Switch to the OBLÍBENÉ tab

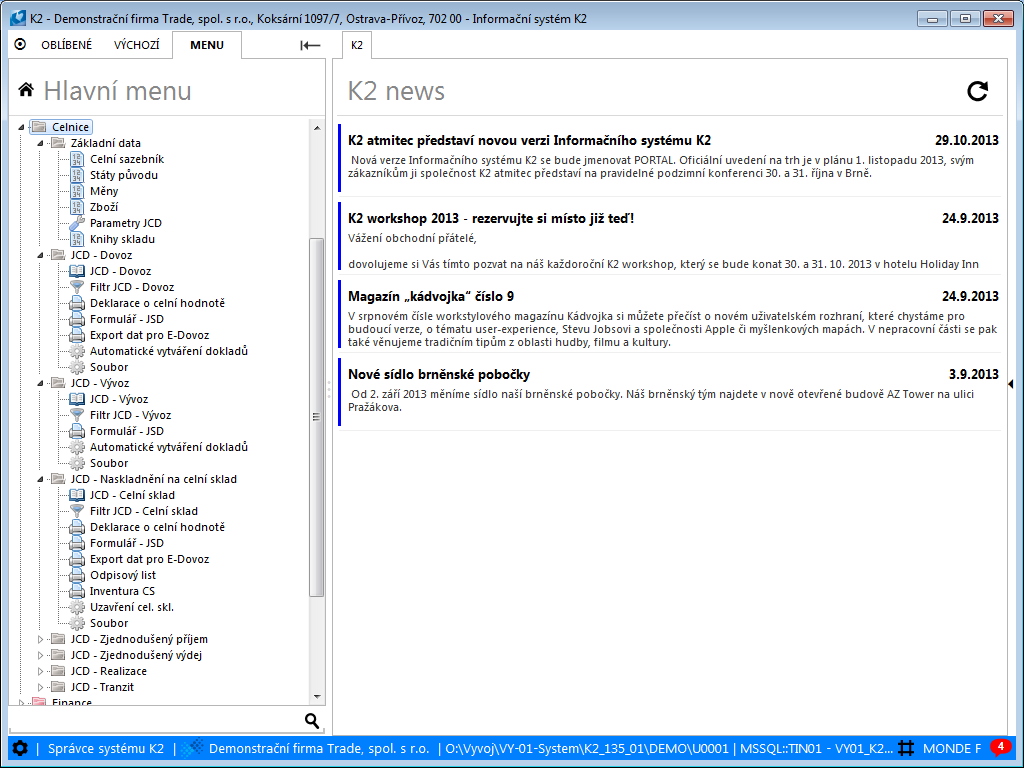pos(67,45)
